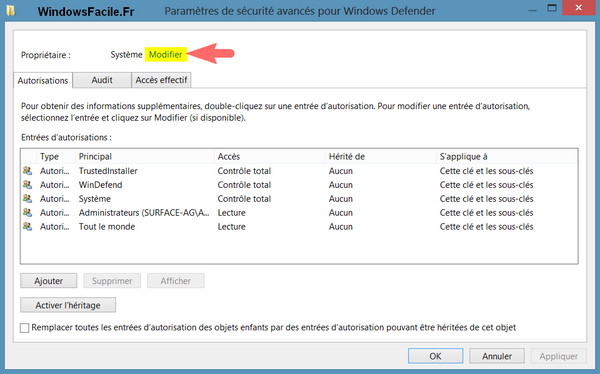Click the user icon of the Tout le monde row

(27, 226)
